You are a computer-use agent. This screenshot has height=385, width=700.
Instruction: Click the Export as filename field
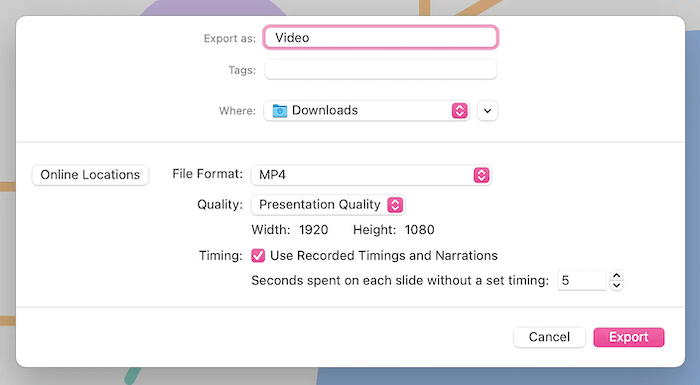[x=380, y=38]
